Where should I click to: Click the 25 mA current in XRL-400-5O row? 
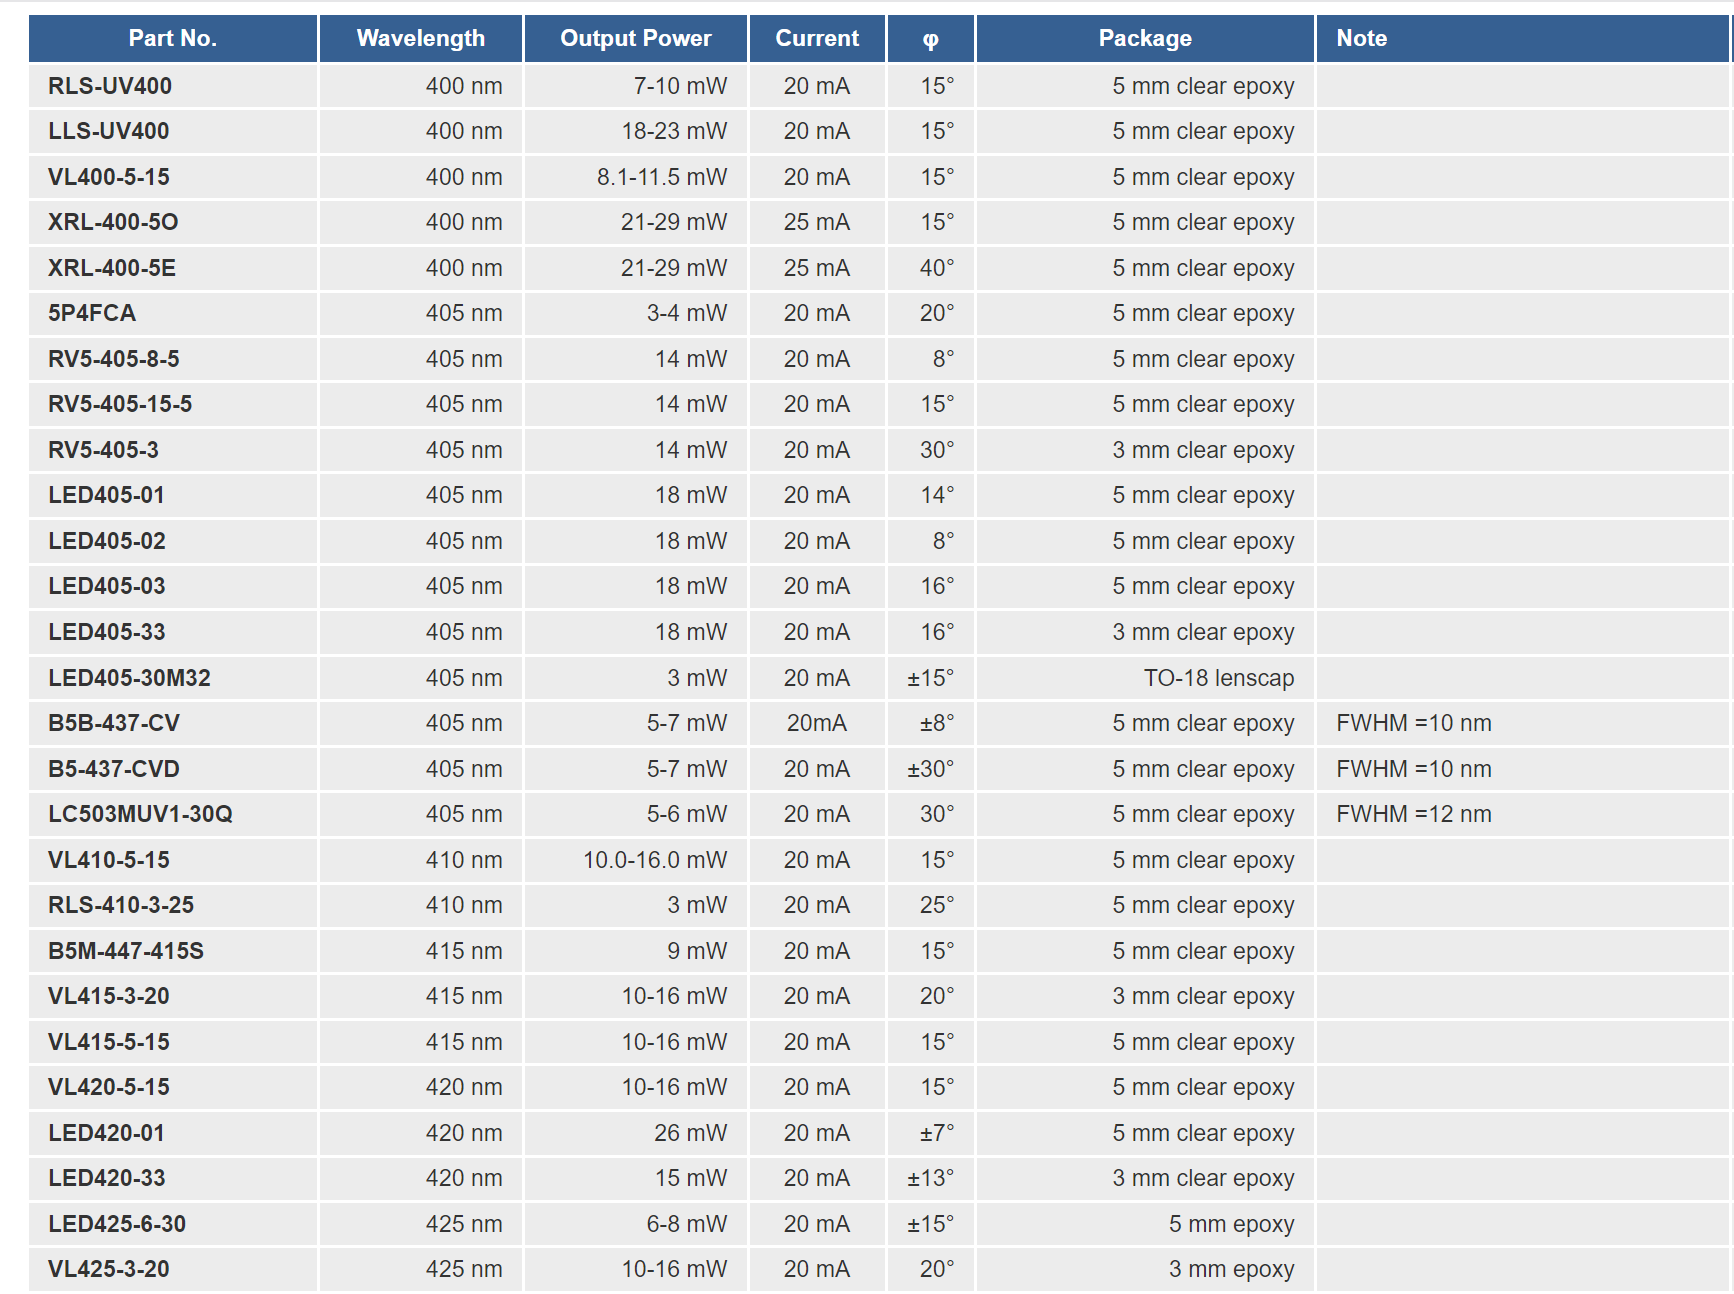(x=817, y=222)
